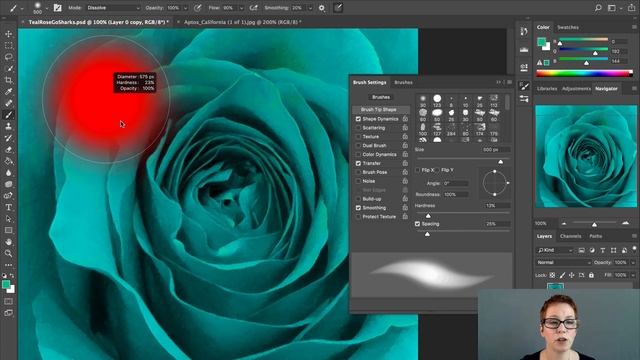
Task: Select the Rectangular Marquee tool
Action: point(9,45)
